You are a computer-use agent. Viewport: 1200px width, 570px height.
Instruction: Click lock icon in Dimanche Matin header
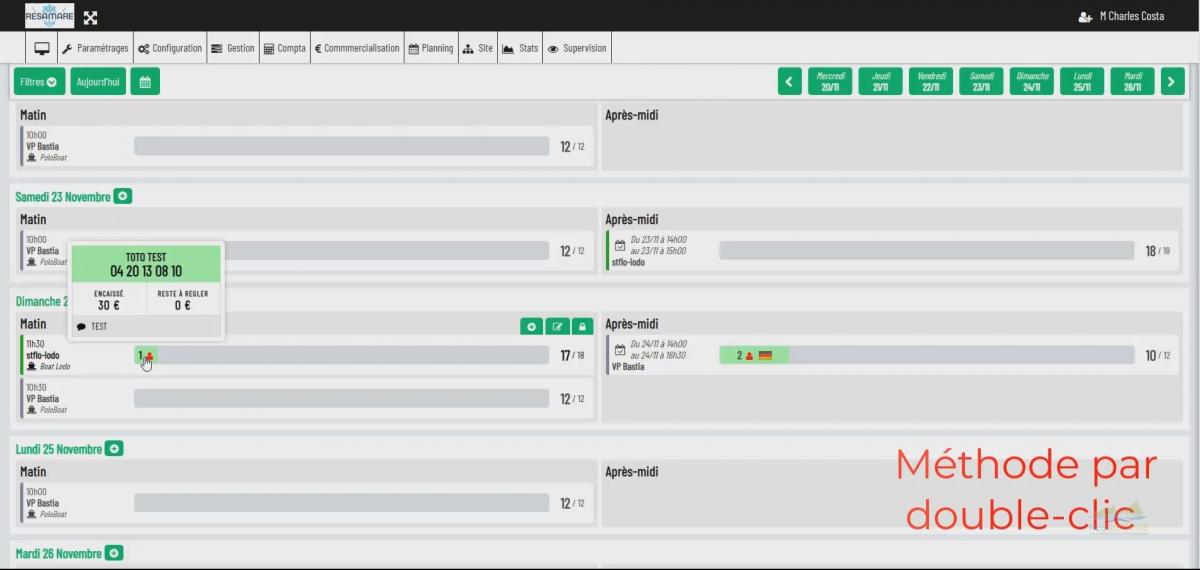[x=583, y=326]
